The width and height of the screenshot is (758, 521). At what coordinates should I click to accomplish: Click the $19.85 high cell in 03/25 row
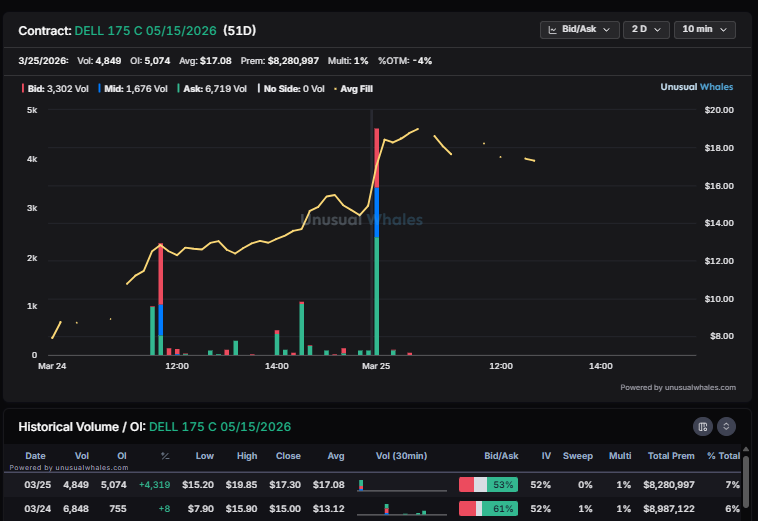(241, 484)
